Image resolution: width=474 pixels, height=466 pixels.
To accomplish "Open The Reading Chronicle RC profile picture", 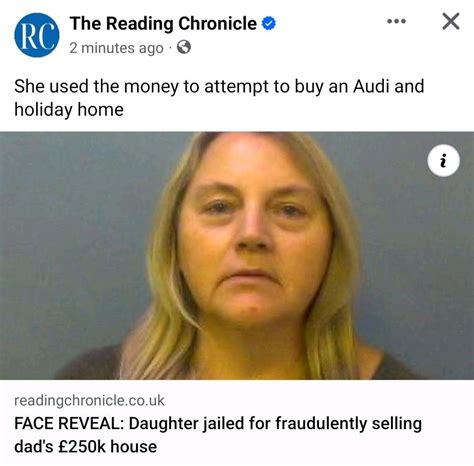I will 37,35.
